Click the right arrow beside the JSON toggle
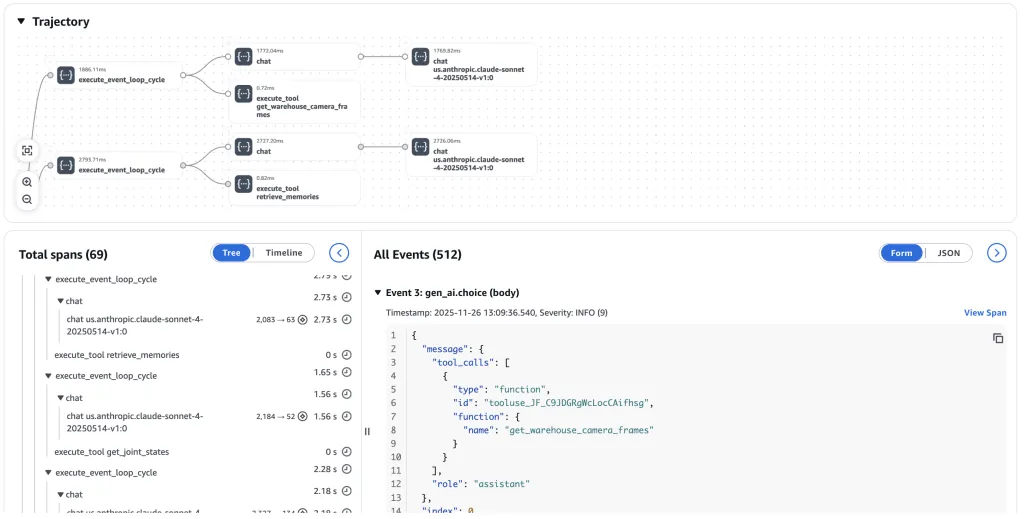 pyautogui.click(x=996, y=253)
